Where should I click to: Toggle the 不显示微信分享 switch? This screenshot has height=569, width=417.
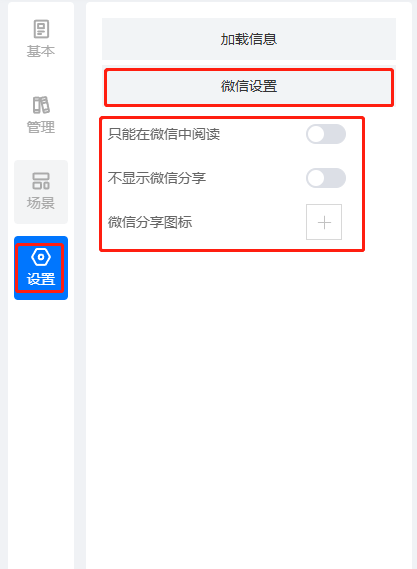click(x=326, y=178)
